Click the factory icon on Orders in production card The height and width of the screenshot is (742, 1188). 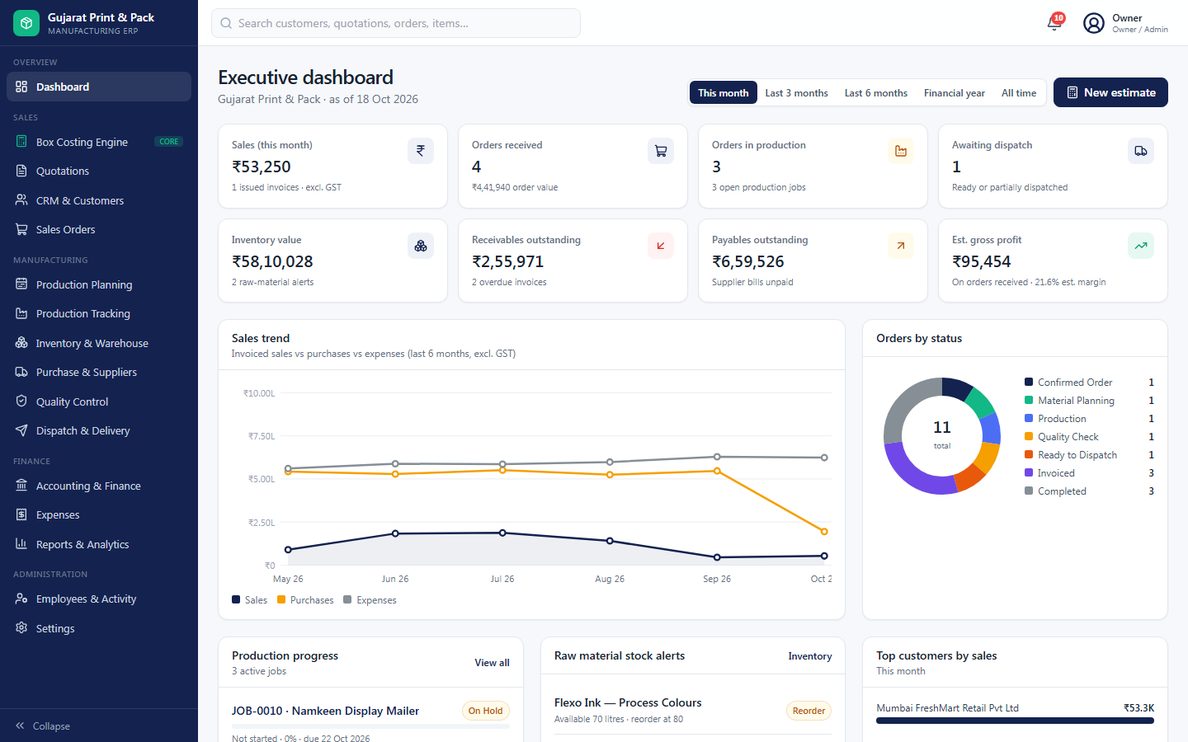coord(901,151)
